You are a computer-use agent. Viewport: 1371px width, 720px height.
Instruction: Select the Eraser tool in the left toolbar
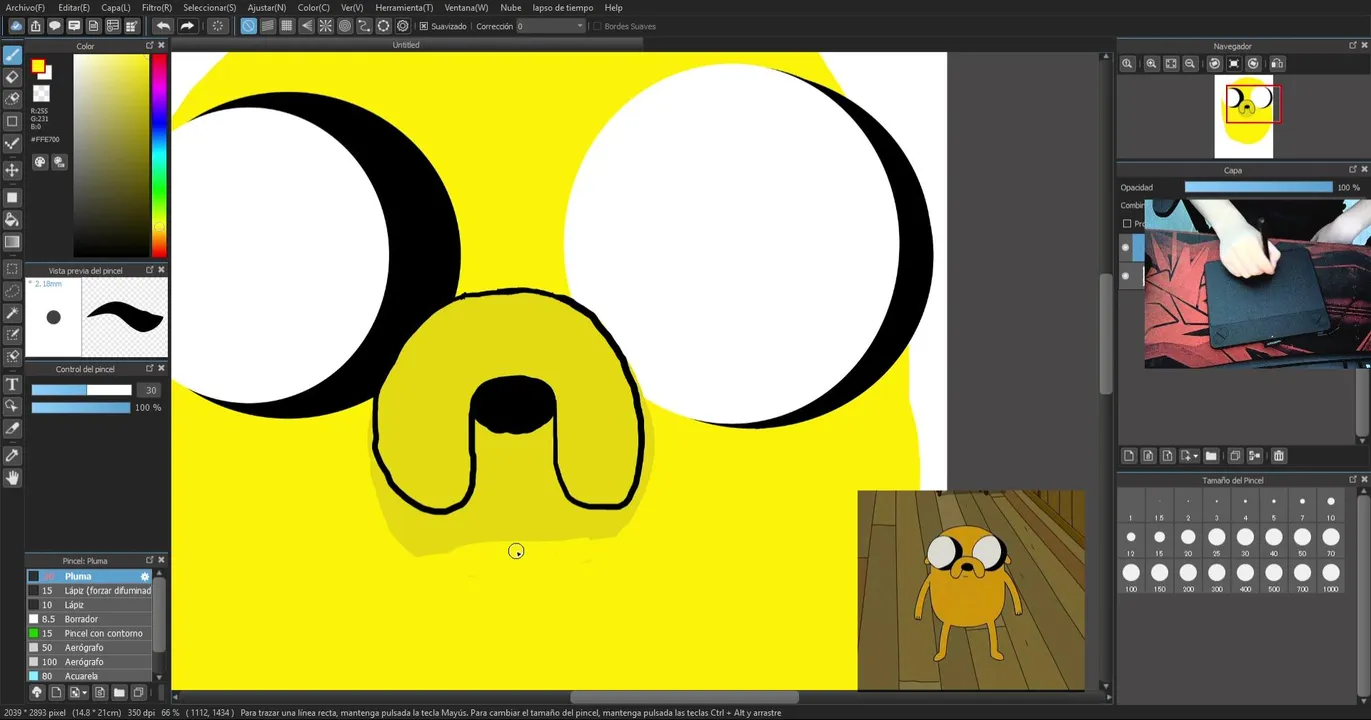coord(12,77)
